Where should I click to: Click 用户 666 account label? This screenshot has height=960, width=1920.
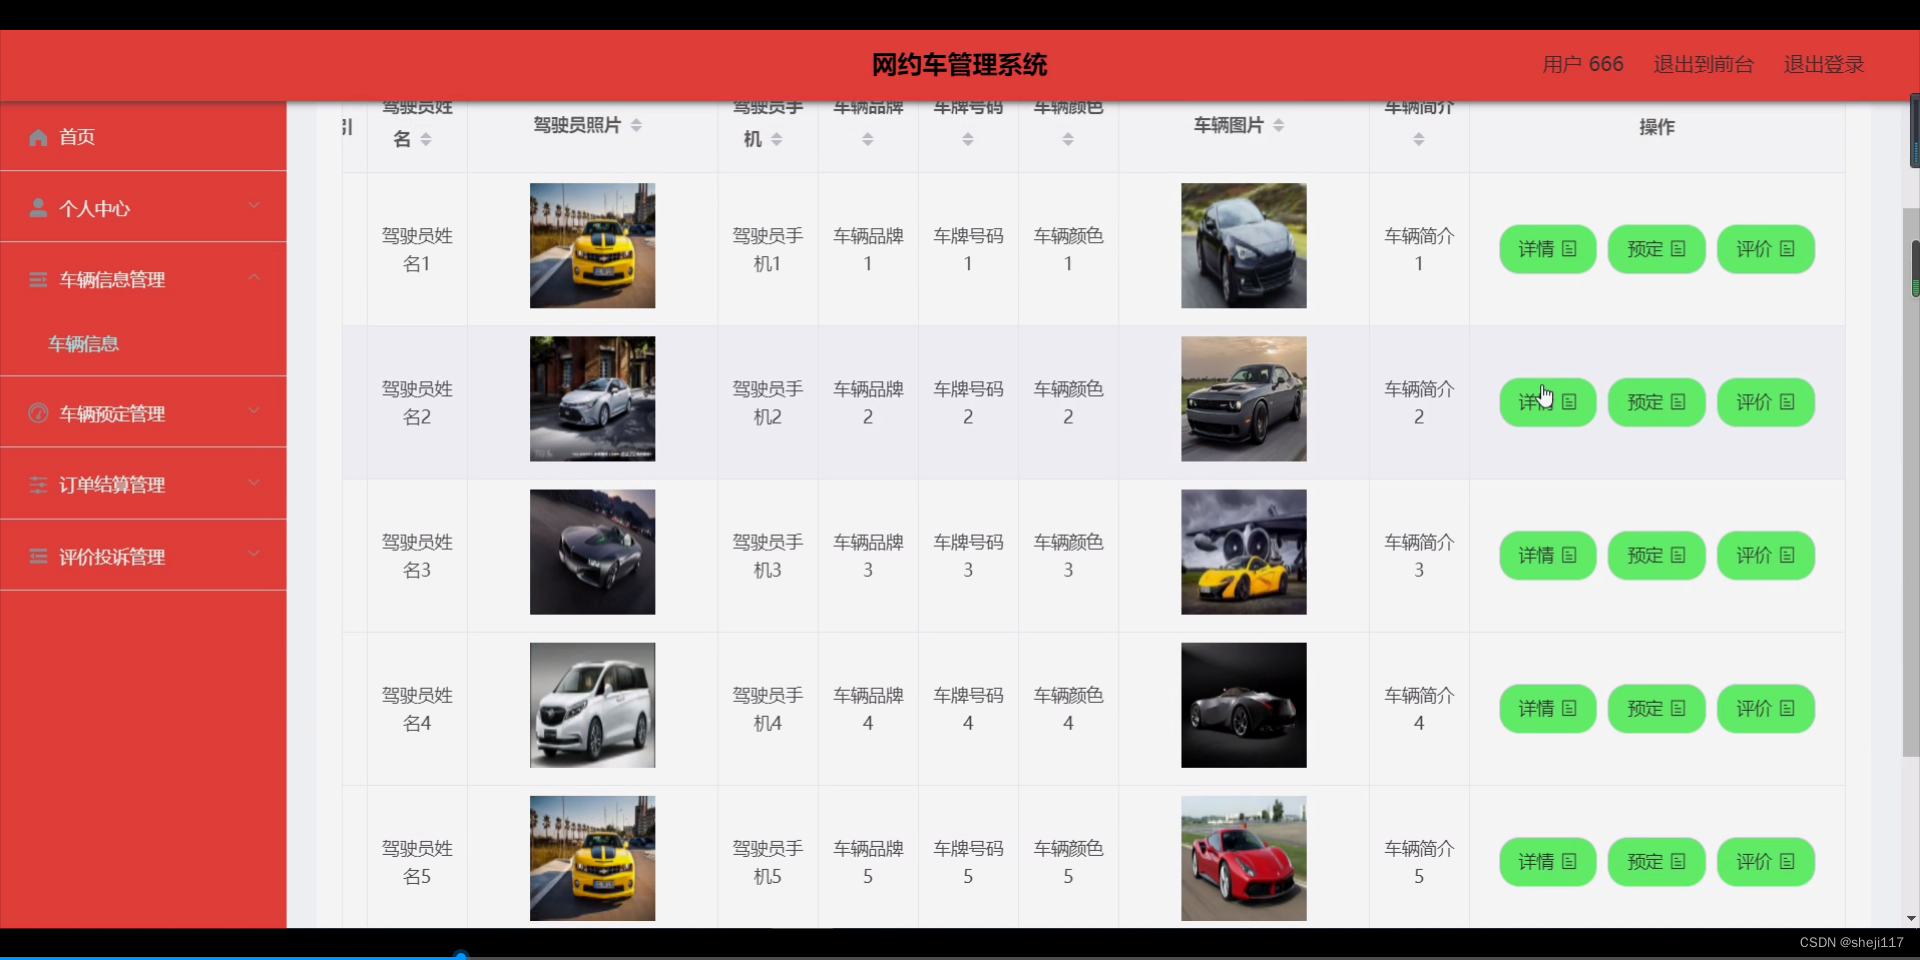1582,65
